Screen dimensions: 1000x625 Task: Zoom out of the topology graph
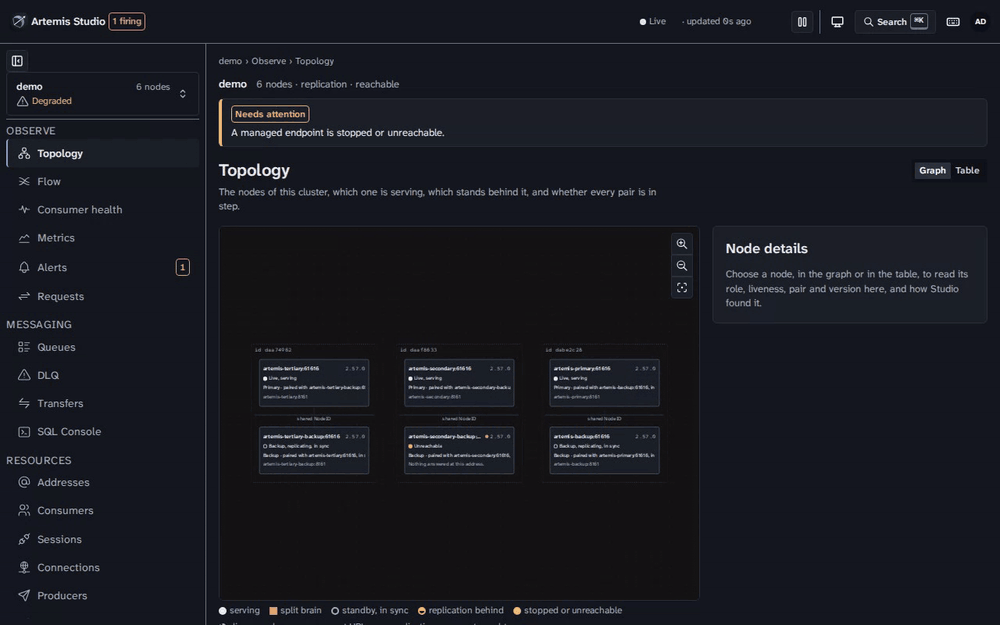[682, 265]
